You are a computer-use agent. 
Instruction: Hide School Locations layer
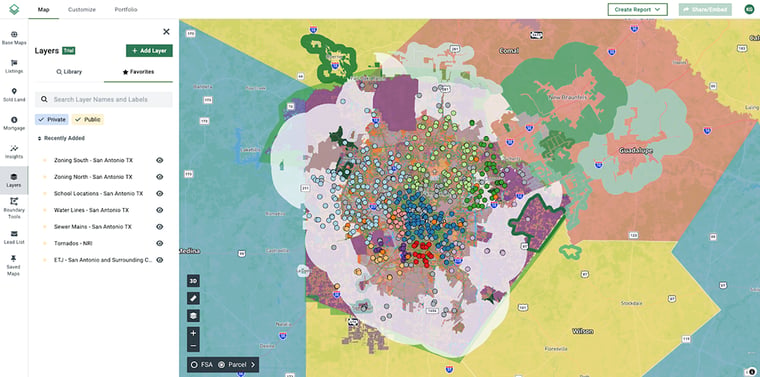[159, 193]
